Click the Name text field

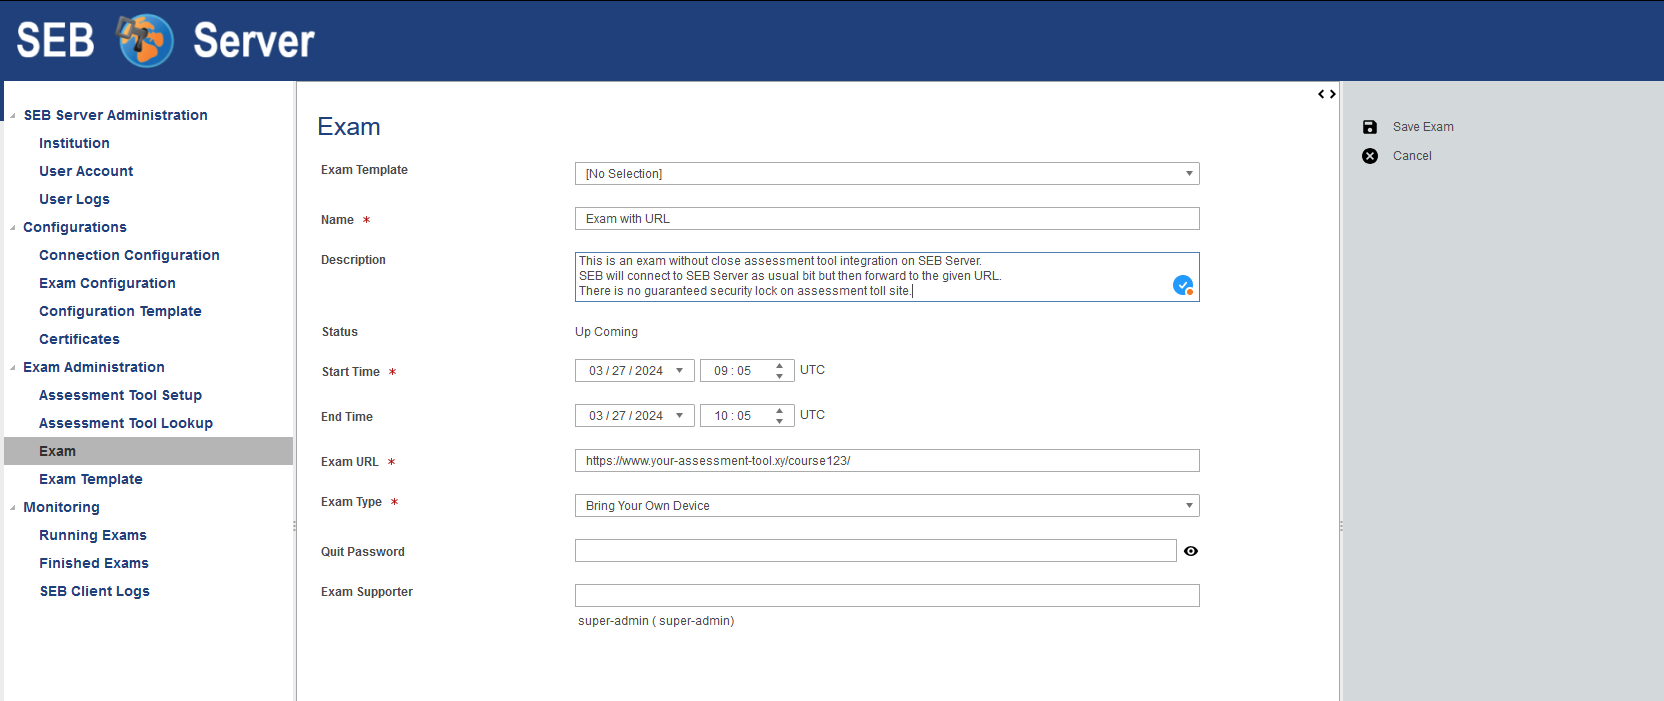coord(886,219)
